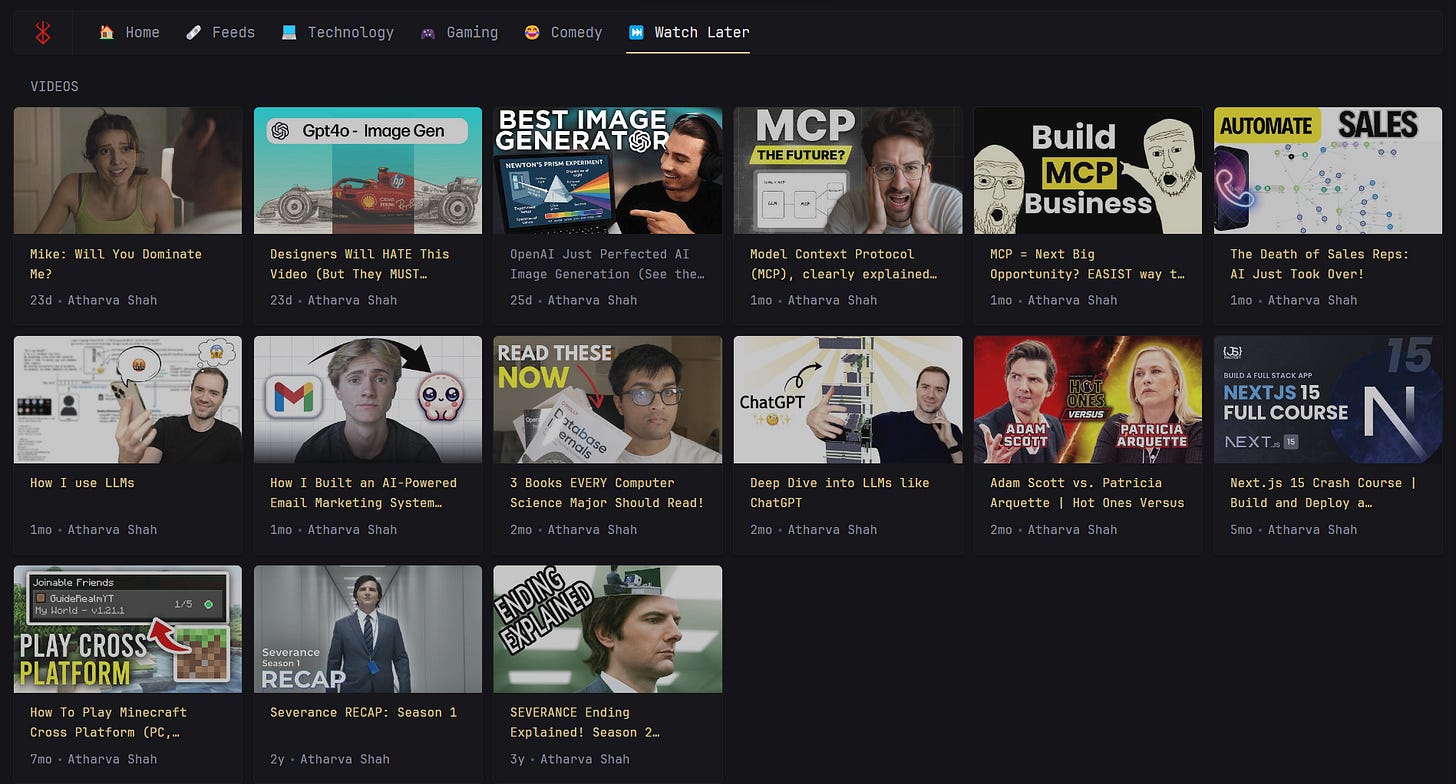Image resolution: width=1456 pixels, height=784 pixels.
Task: Click the 'Severance RECAP: Season 1' title
Action: pos(364,712)
